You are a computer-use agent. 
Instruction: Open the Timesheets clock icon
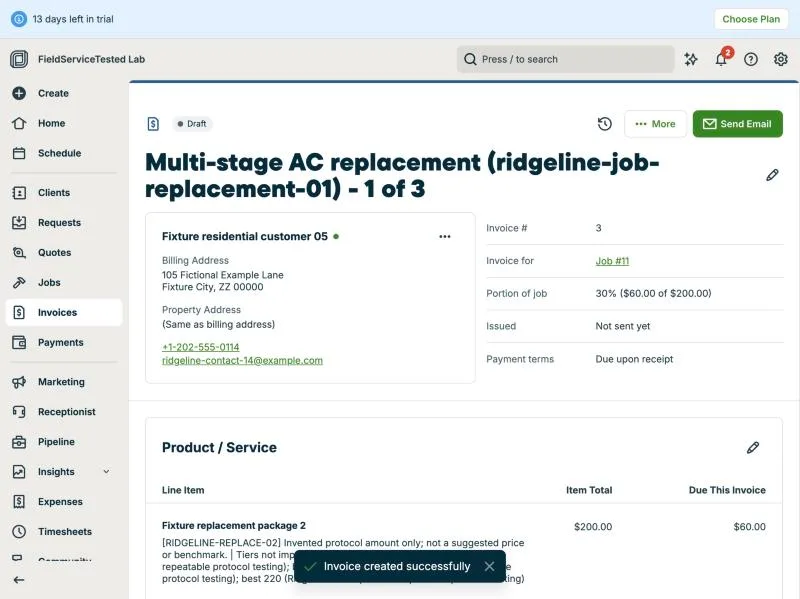pos(19,532)
